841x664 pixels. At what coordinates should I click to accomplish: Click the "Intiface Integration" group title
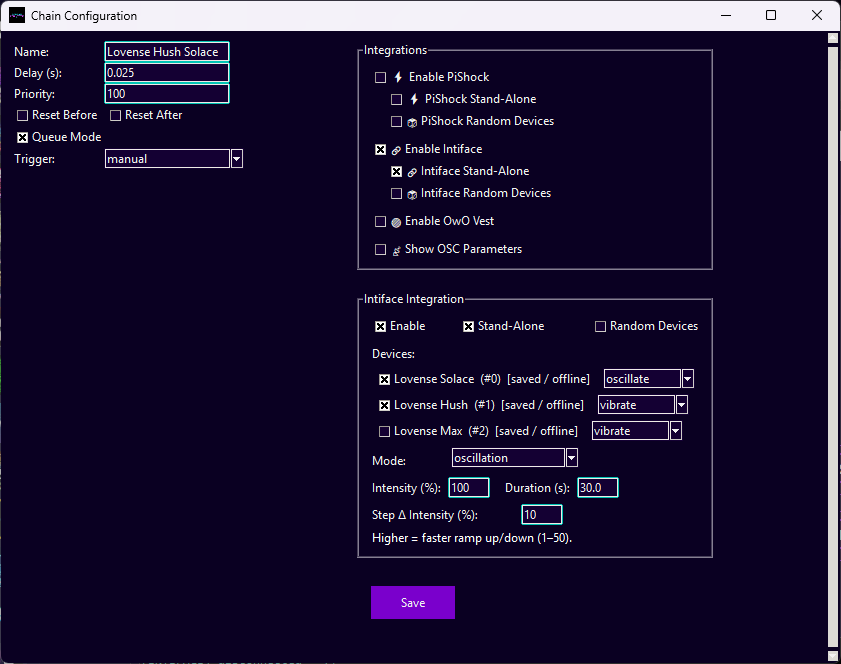coord(414,299)
